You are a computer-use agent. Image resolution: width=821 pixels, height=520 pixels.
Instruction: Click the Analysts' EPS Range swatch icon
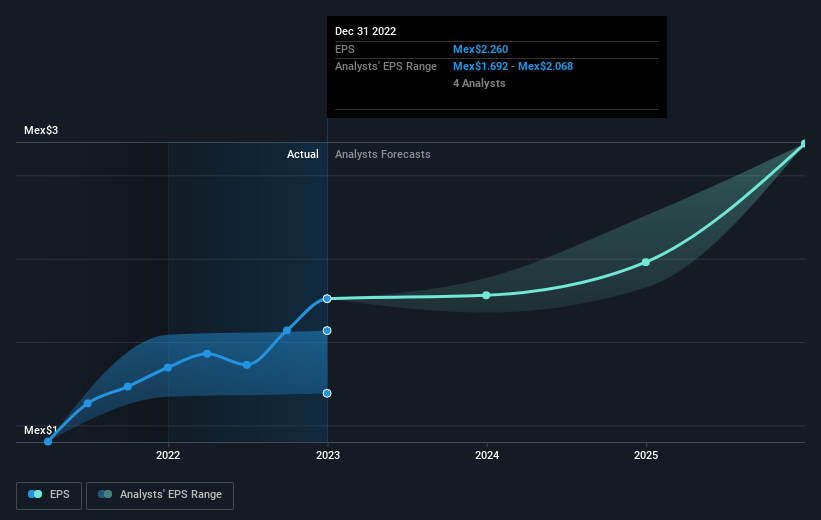(105, 494)
